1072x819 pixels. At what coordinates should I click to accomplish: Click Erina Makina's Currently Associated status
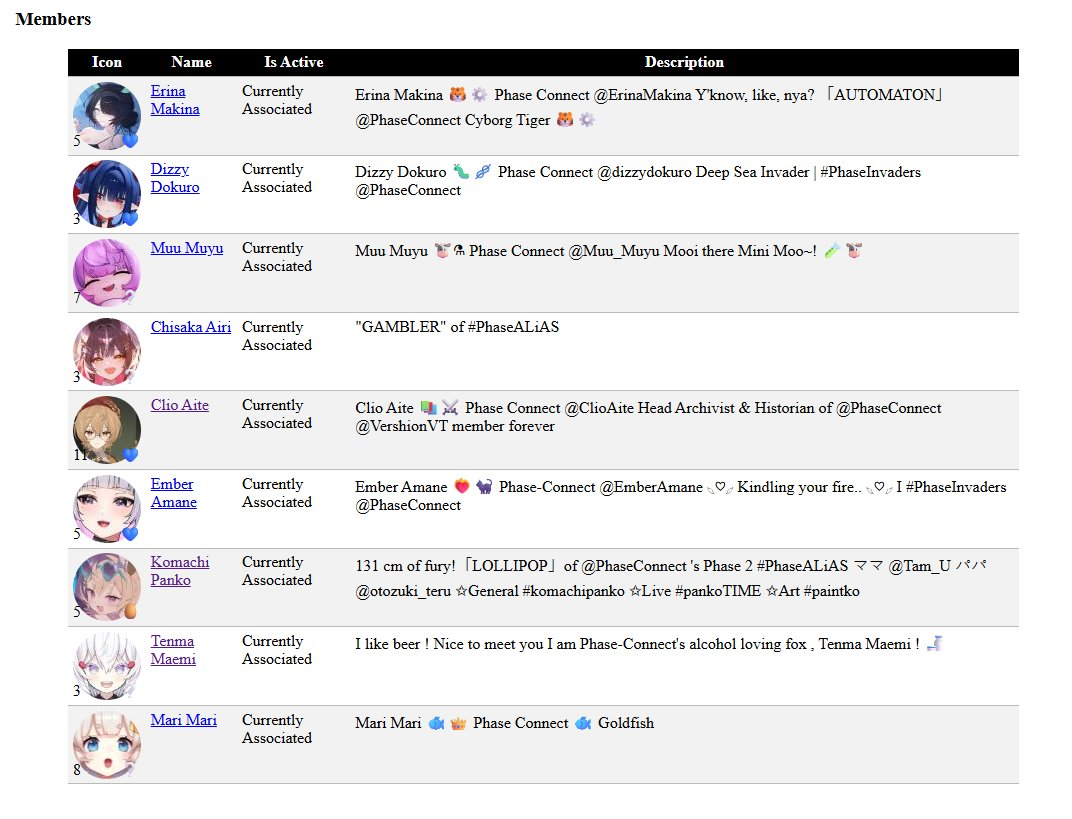pyautogui.click(x=277, y=100)
